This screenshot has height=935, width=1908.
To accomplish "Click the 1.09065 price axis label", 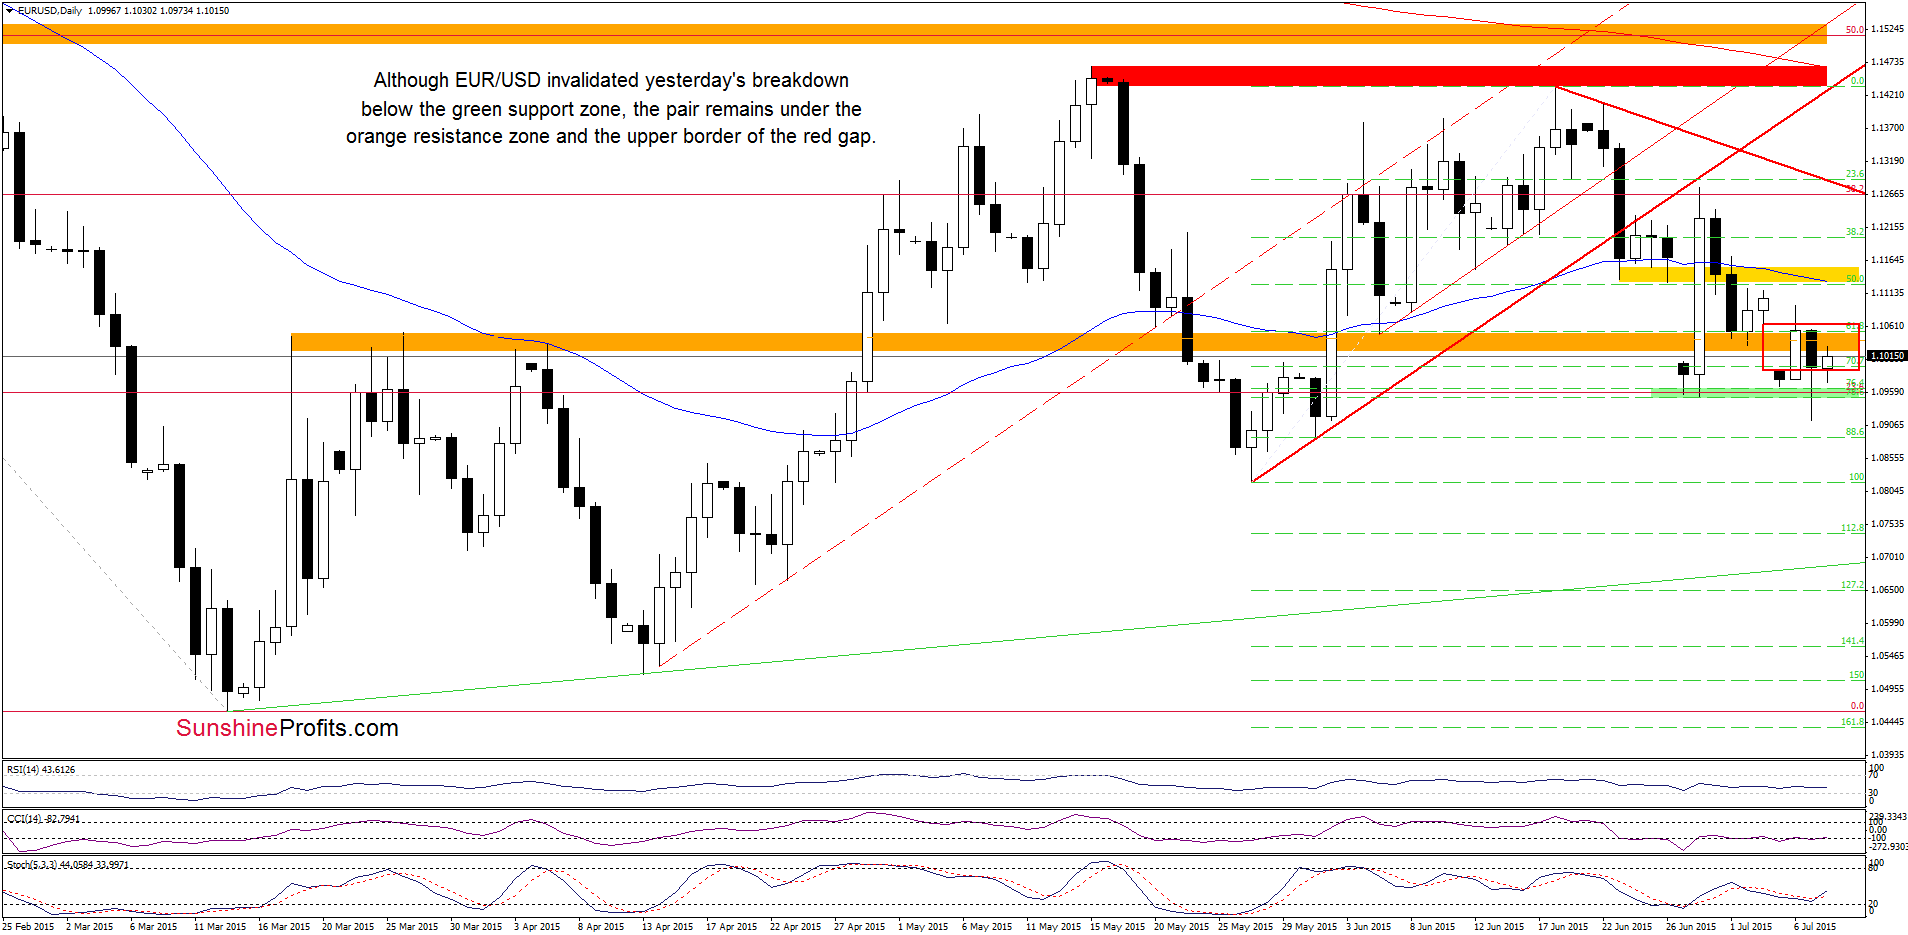I will pos(1887,425).
